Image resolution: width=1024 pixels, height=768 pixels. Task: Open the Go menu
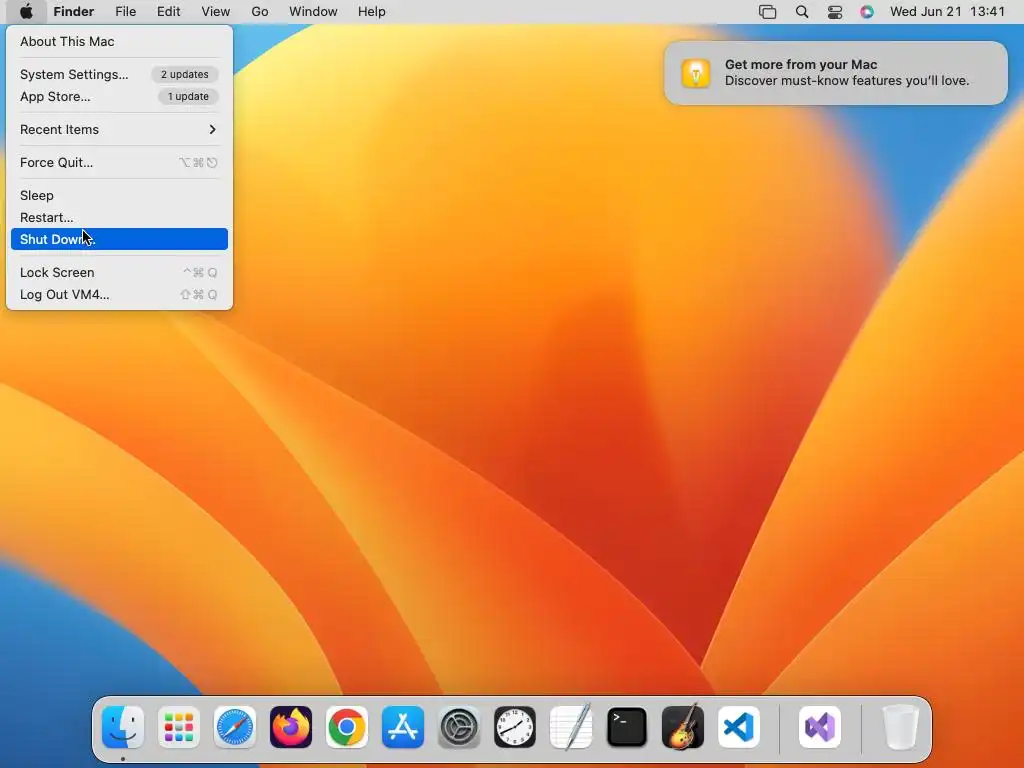(260, 12)
